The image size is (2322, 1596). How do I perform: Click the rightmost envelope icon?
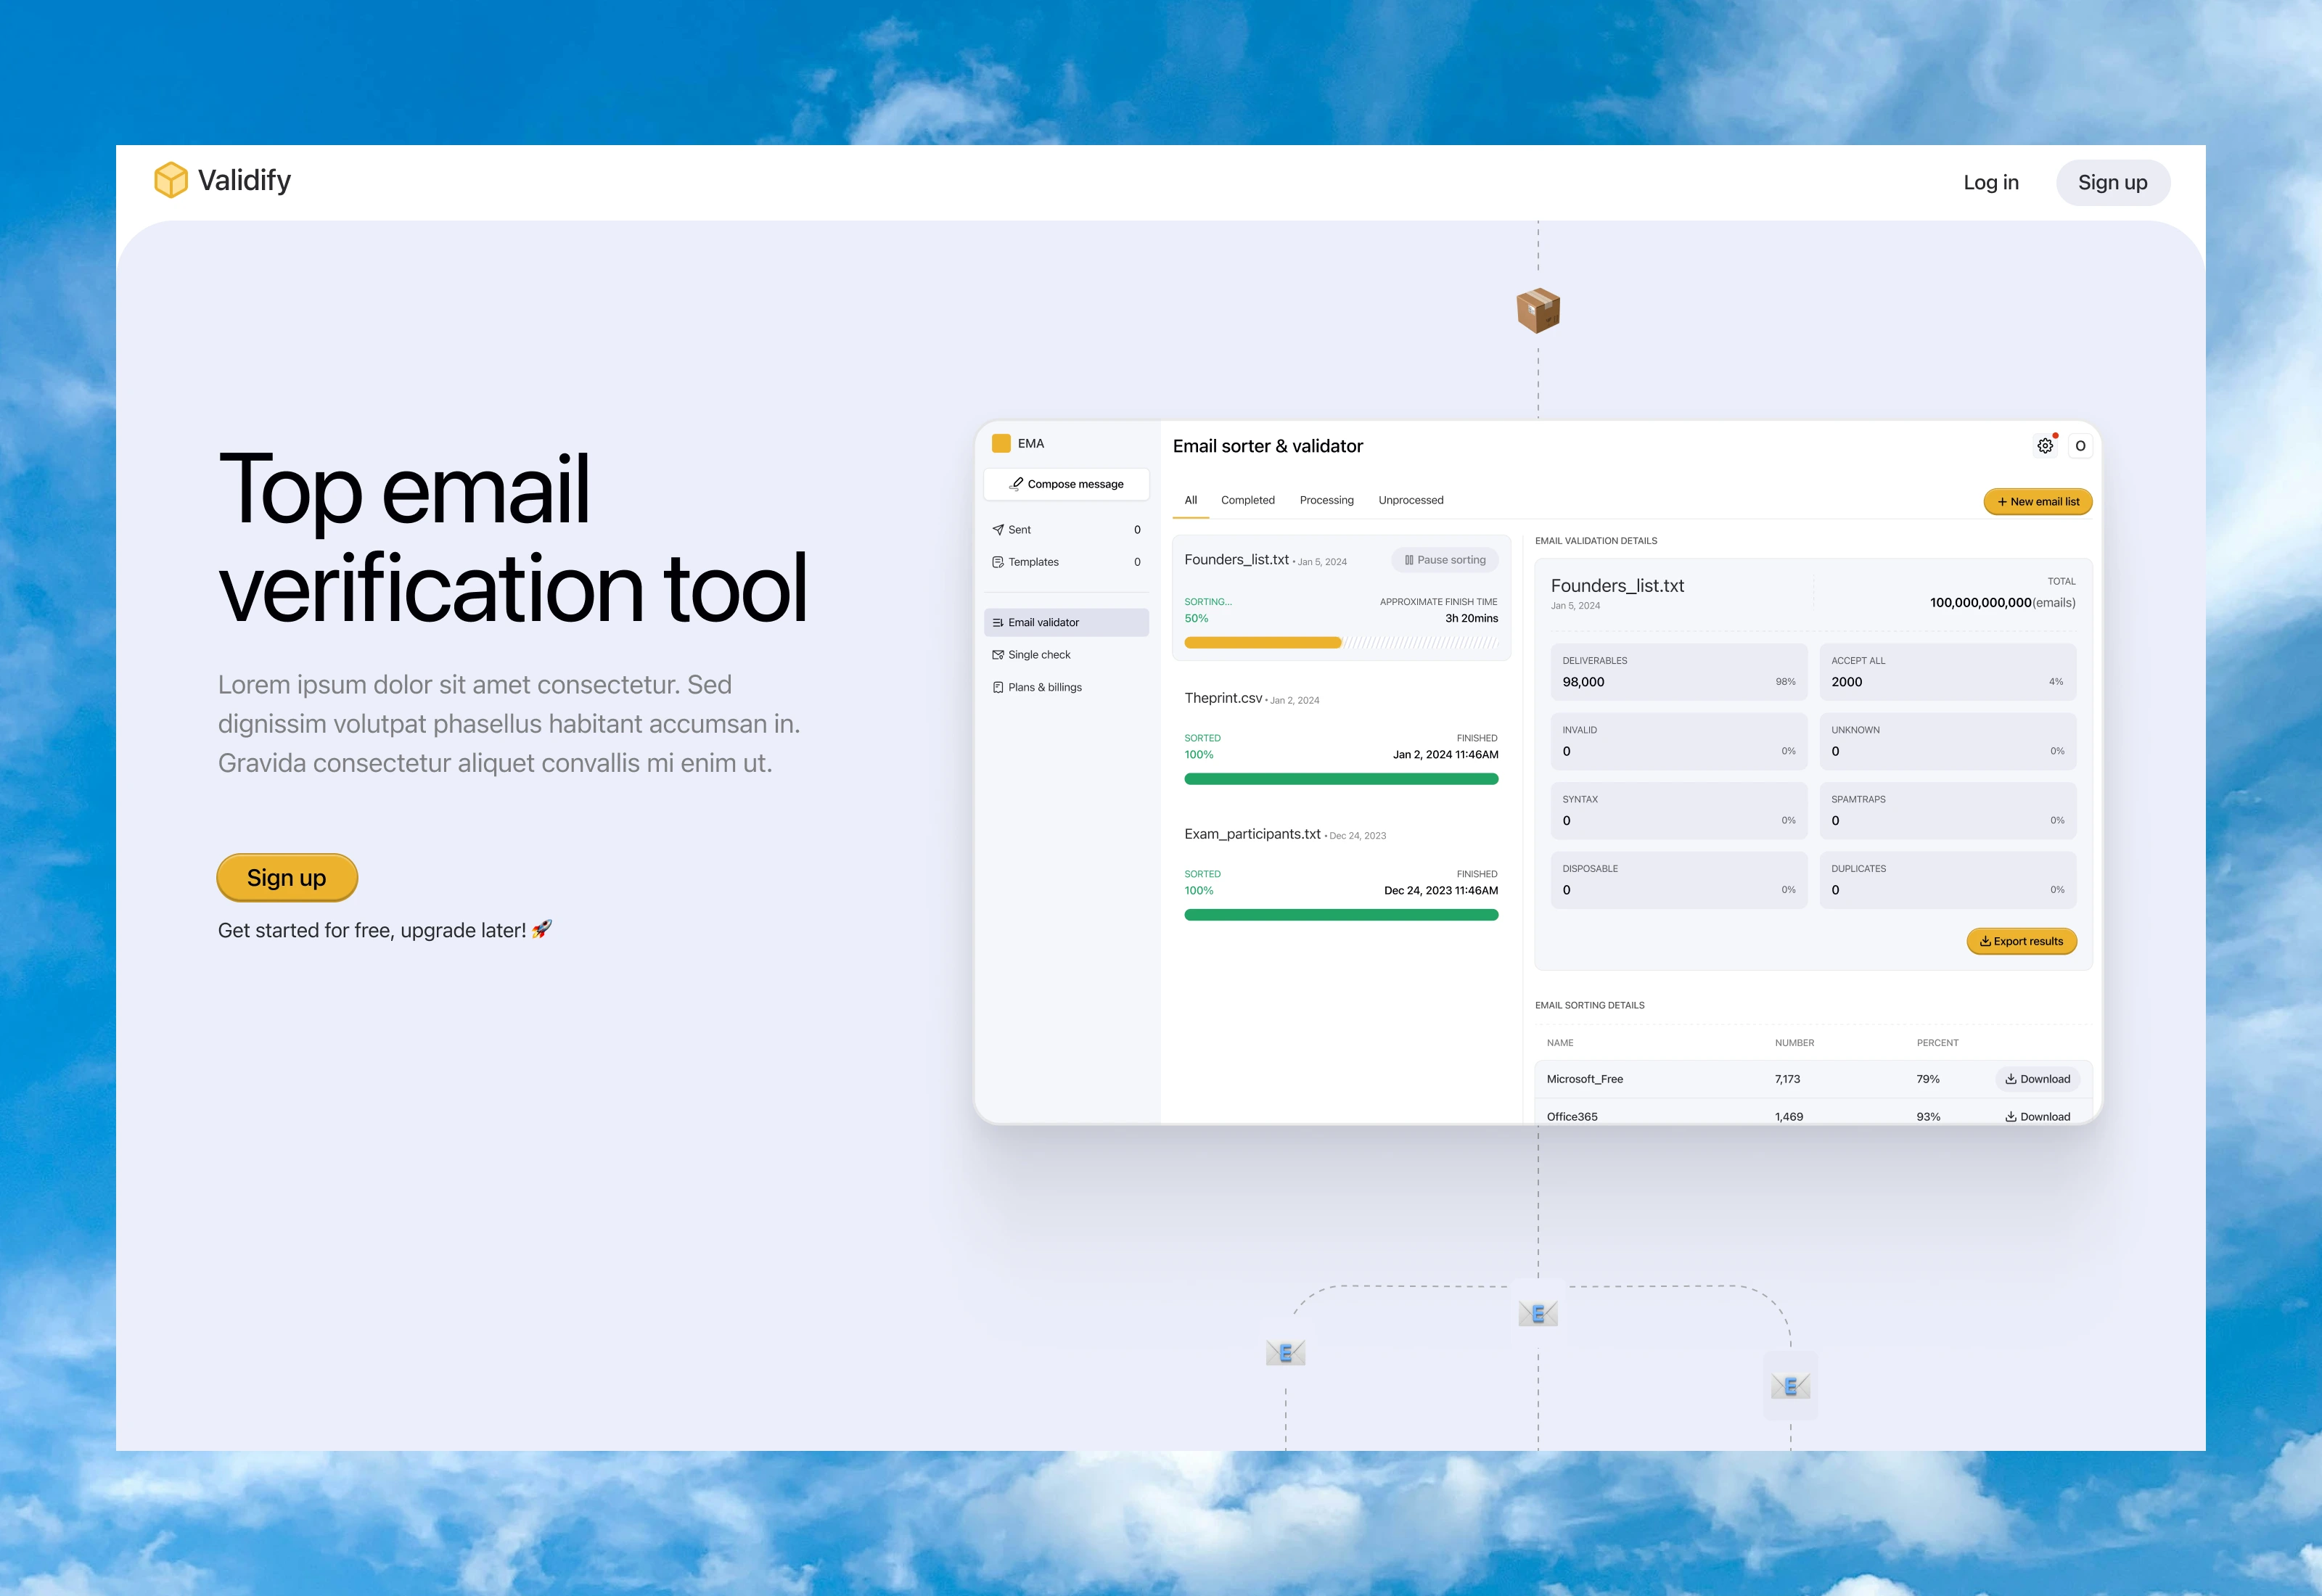coord(1790,1386)
